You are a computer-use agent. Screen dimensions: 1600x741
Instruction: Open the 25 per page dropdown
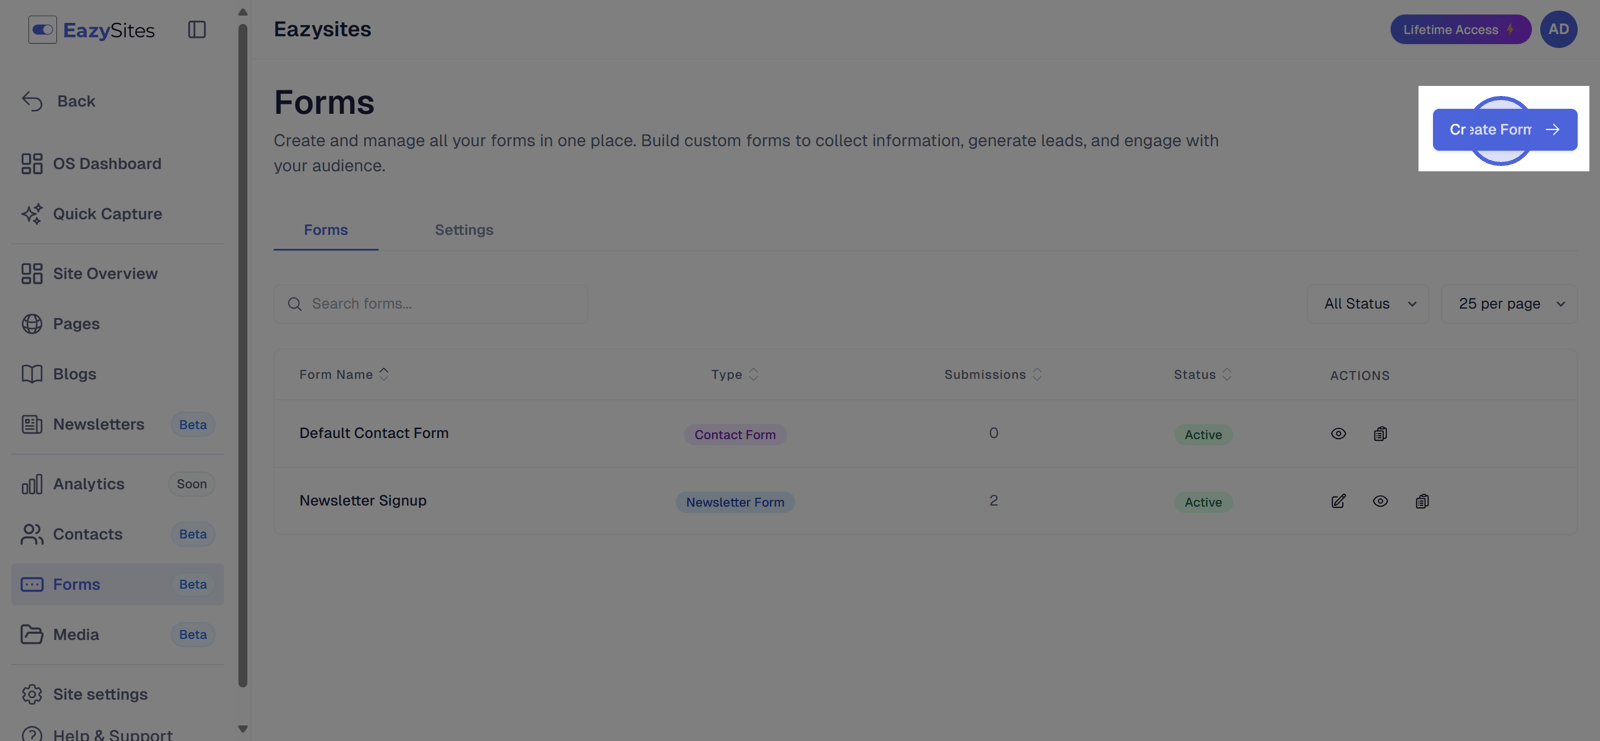click(x=1509, y=304)
